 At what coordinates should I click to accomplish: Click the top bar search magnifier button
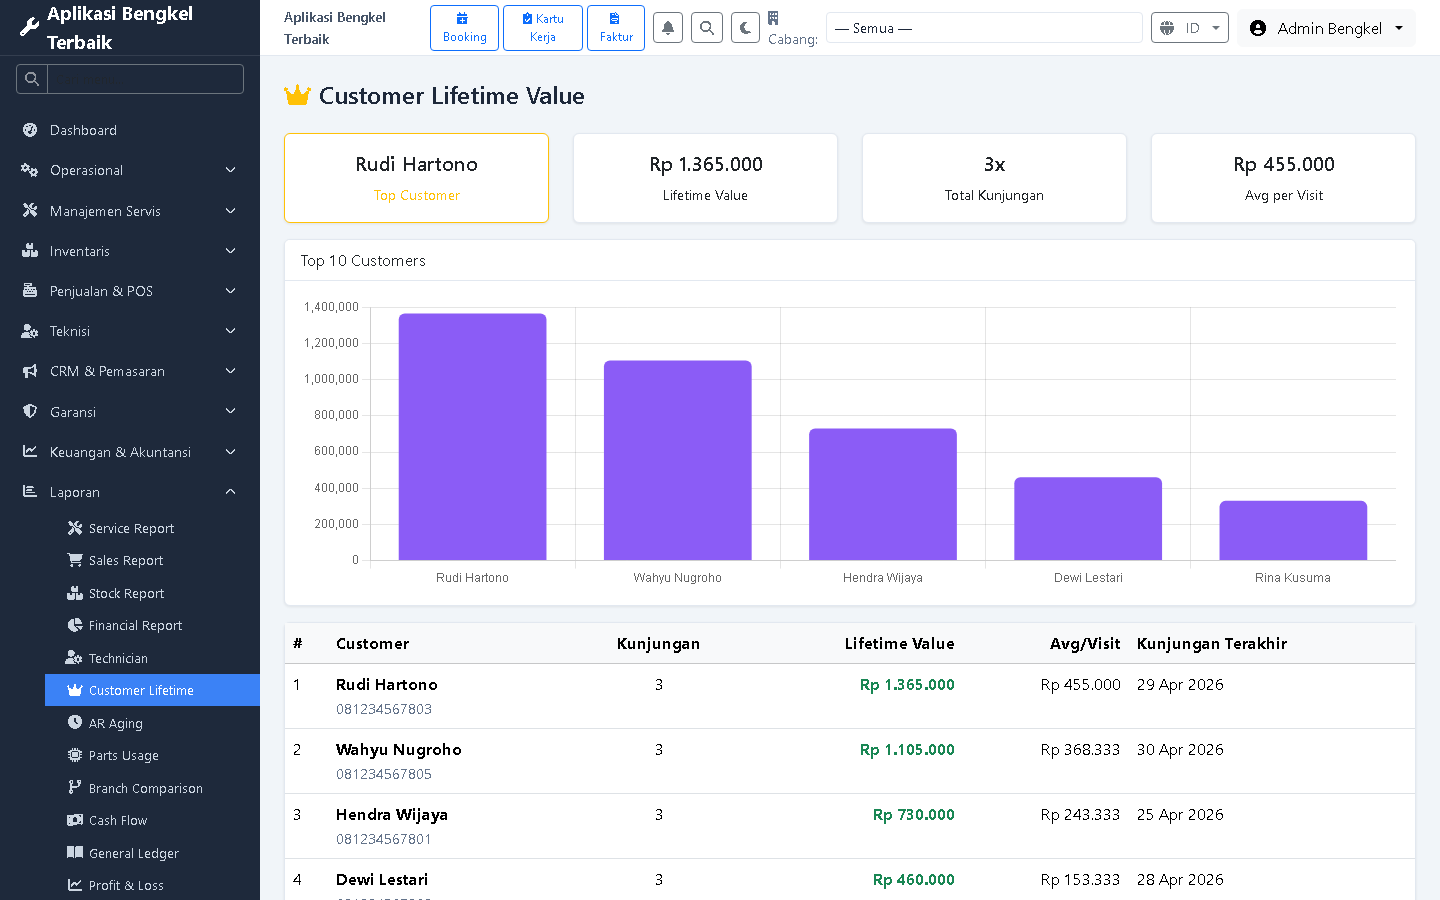pos(707,28)
